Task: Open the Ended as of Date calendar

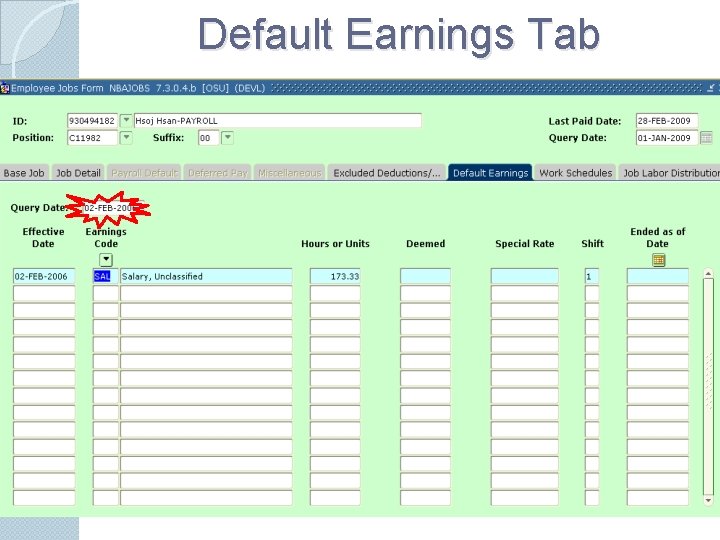Action: point(658,260)
